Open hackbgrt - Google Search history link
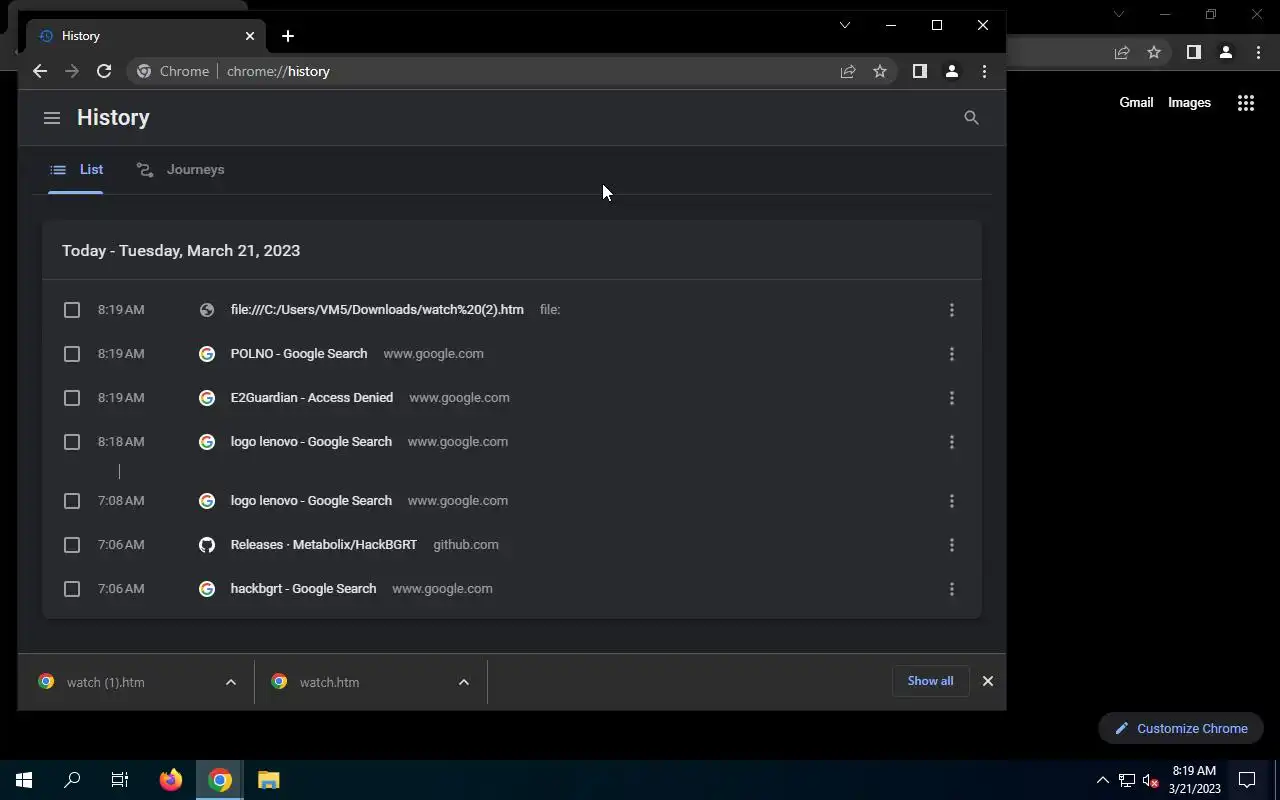 [x=303, y=589]
